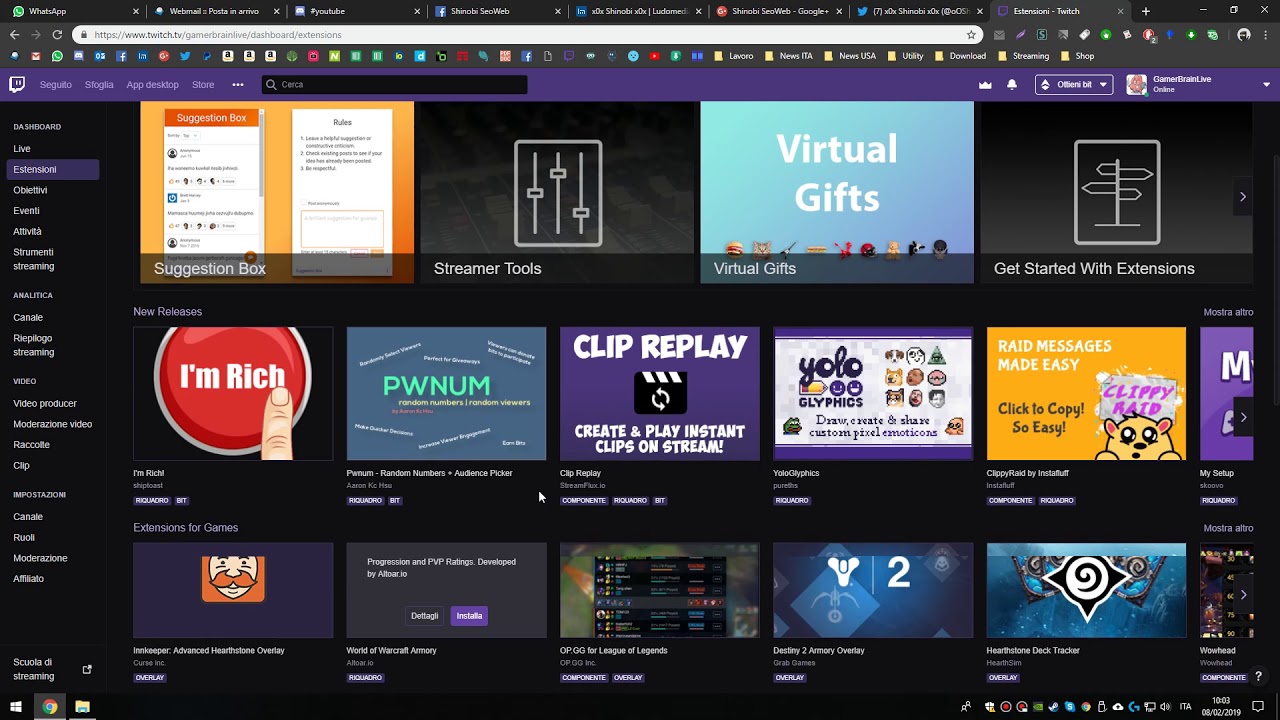
Task: Expand the user account dropdown arrow
Action: click(1267, 85)
